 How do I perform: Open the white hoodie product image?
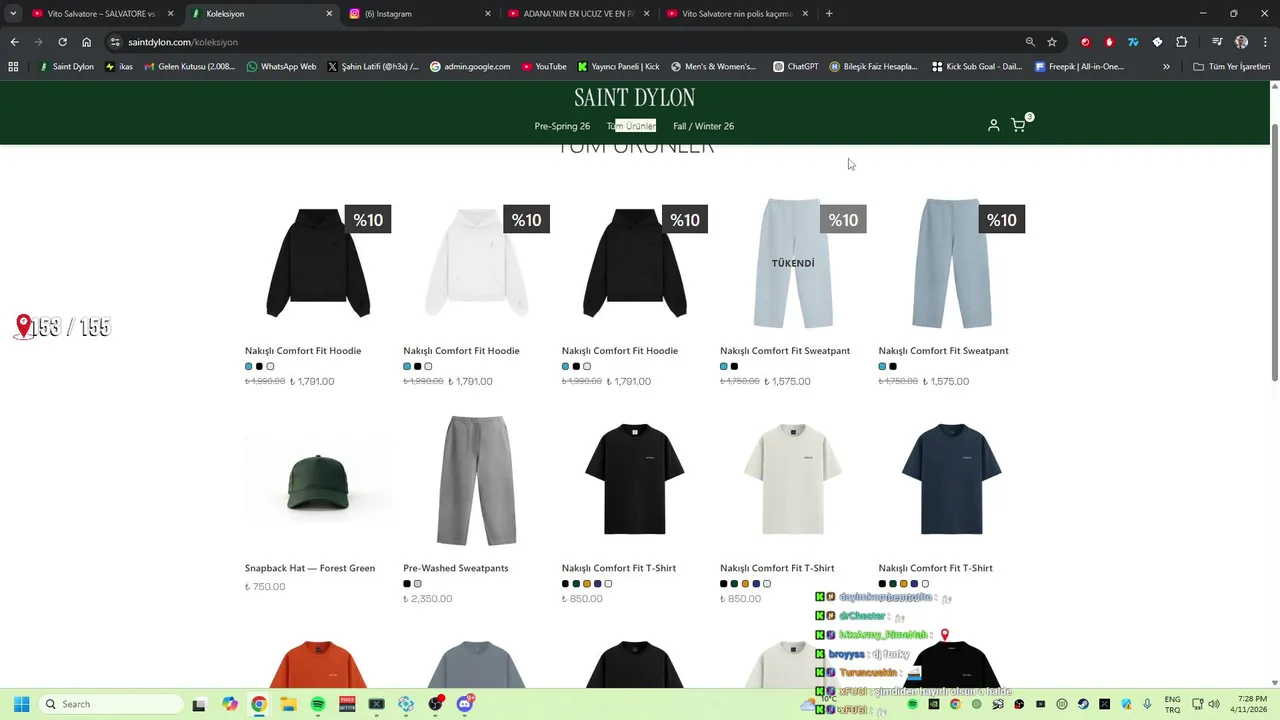click(476, 263)
